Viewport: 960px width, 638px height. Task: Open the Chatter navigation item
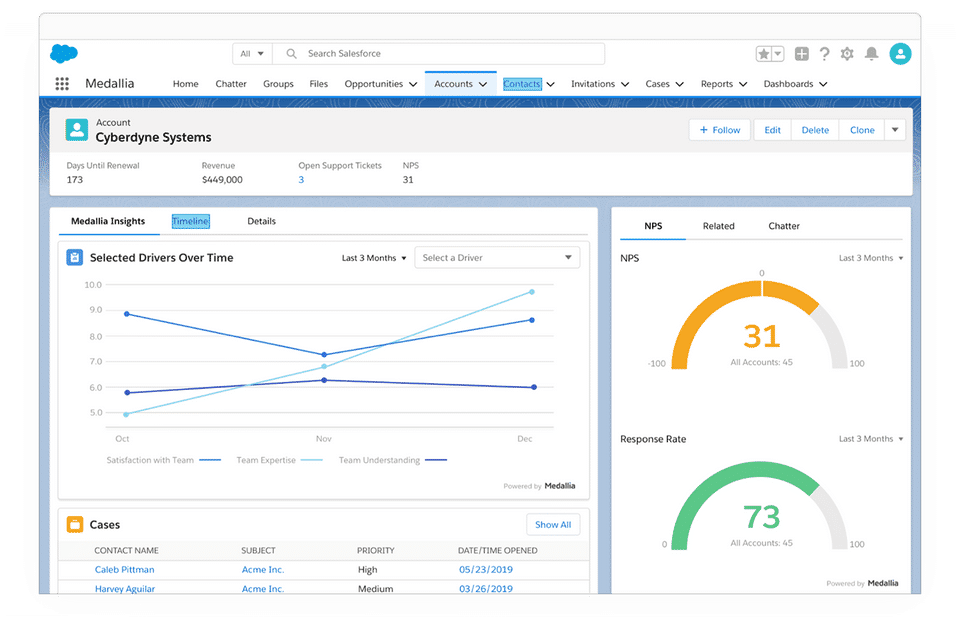pos(231,84)
